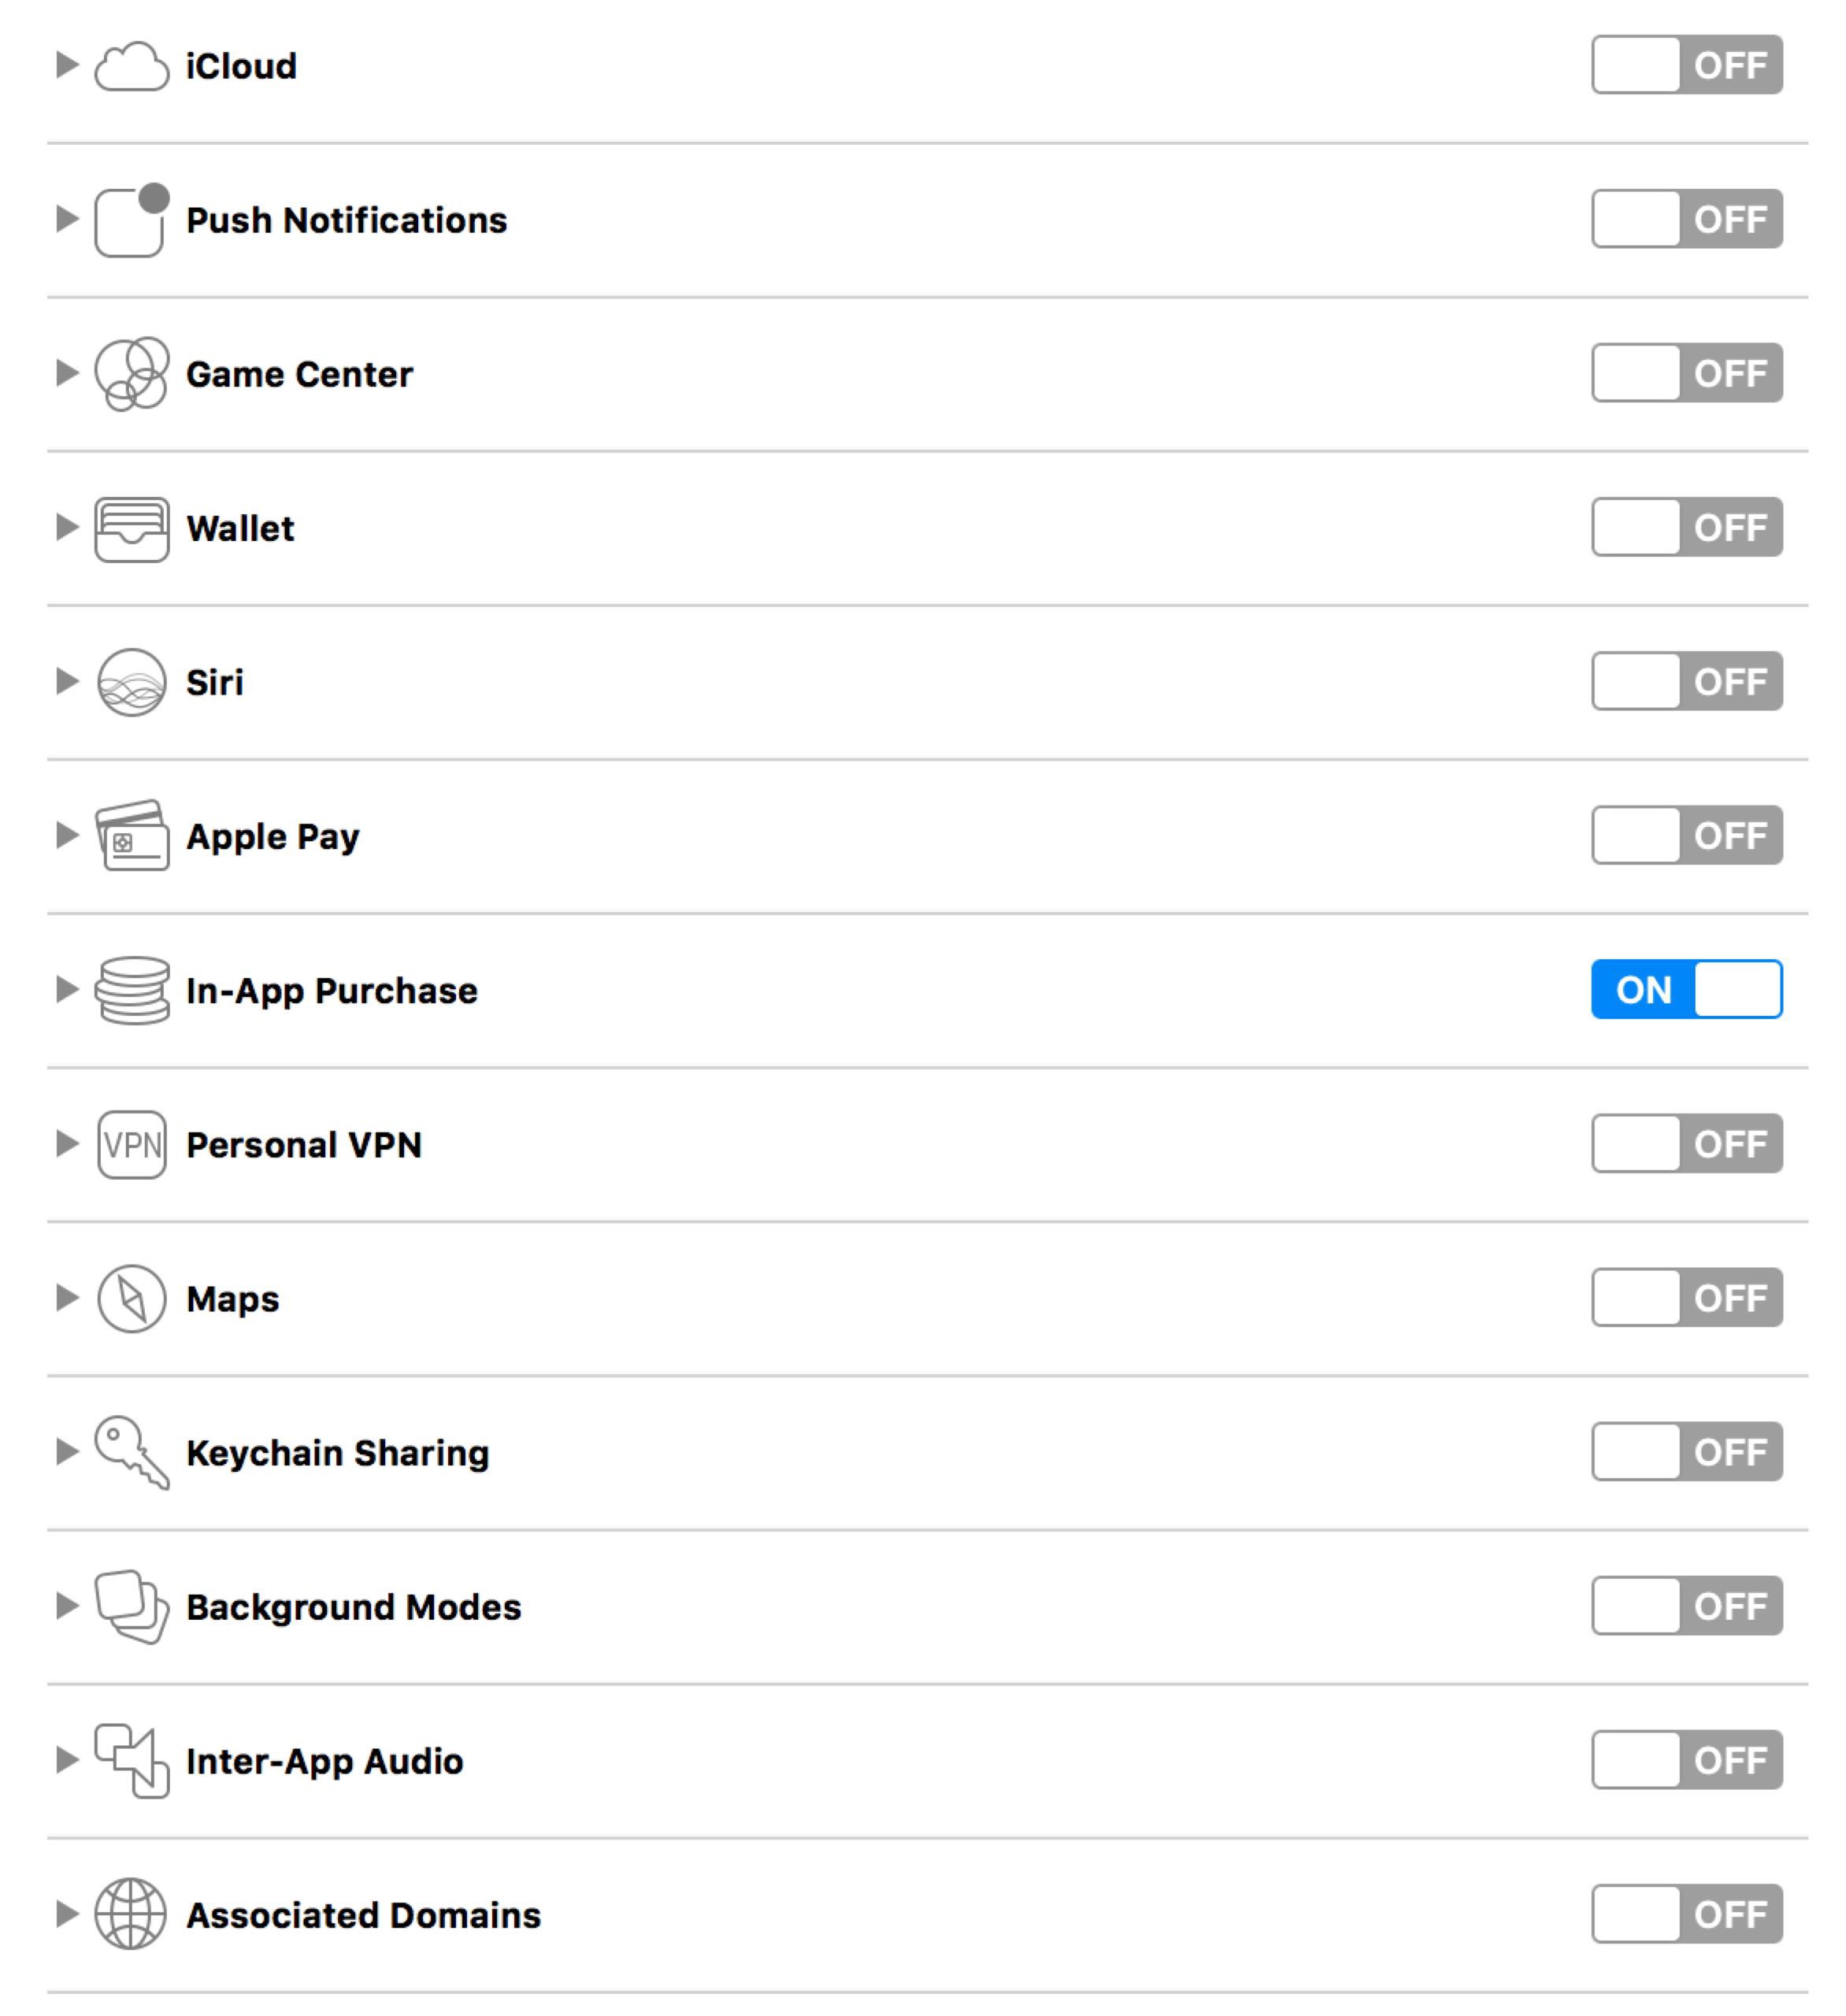Screen dimensions: 1846x2016
Task: Click the Game Center bubbles icon
Action: pos(131,374)
